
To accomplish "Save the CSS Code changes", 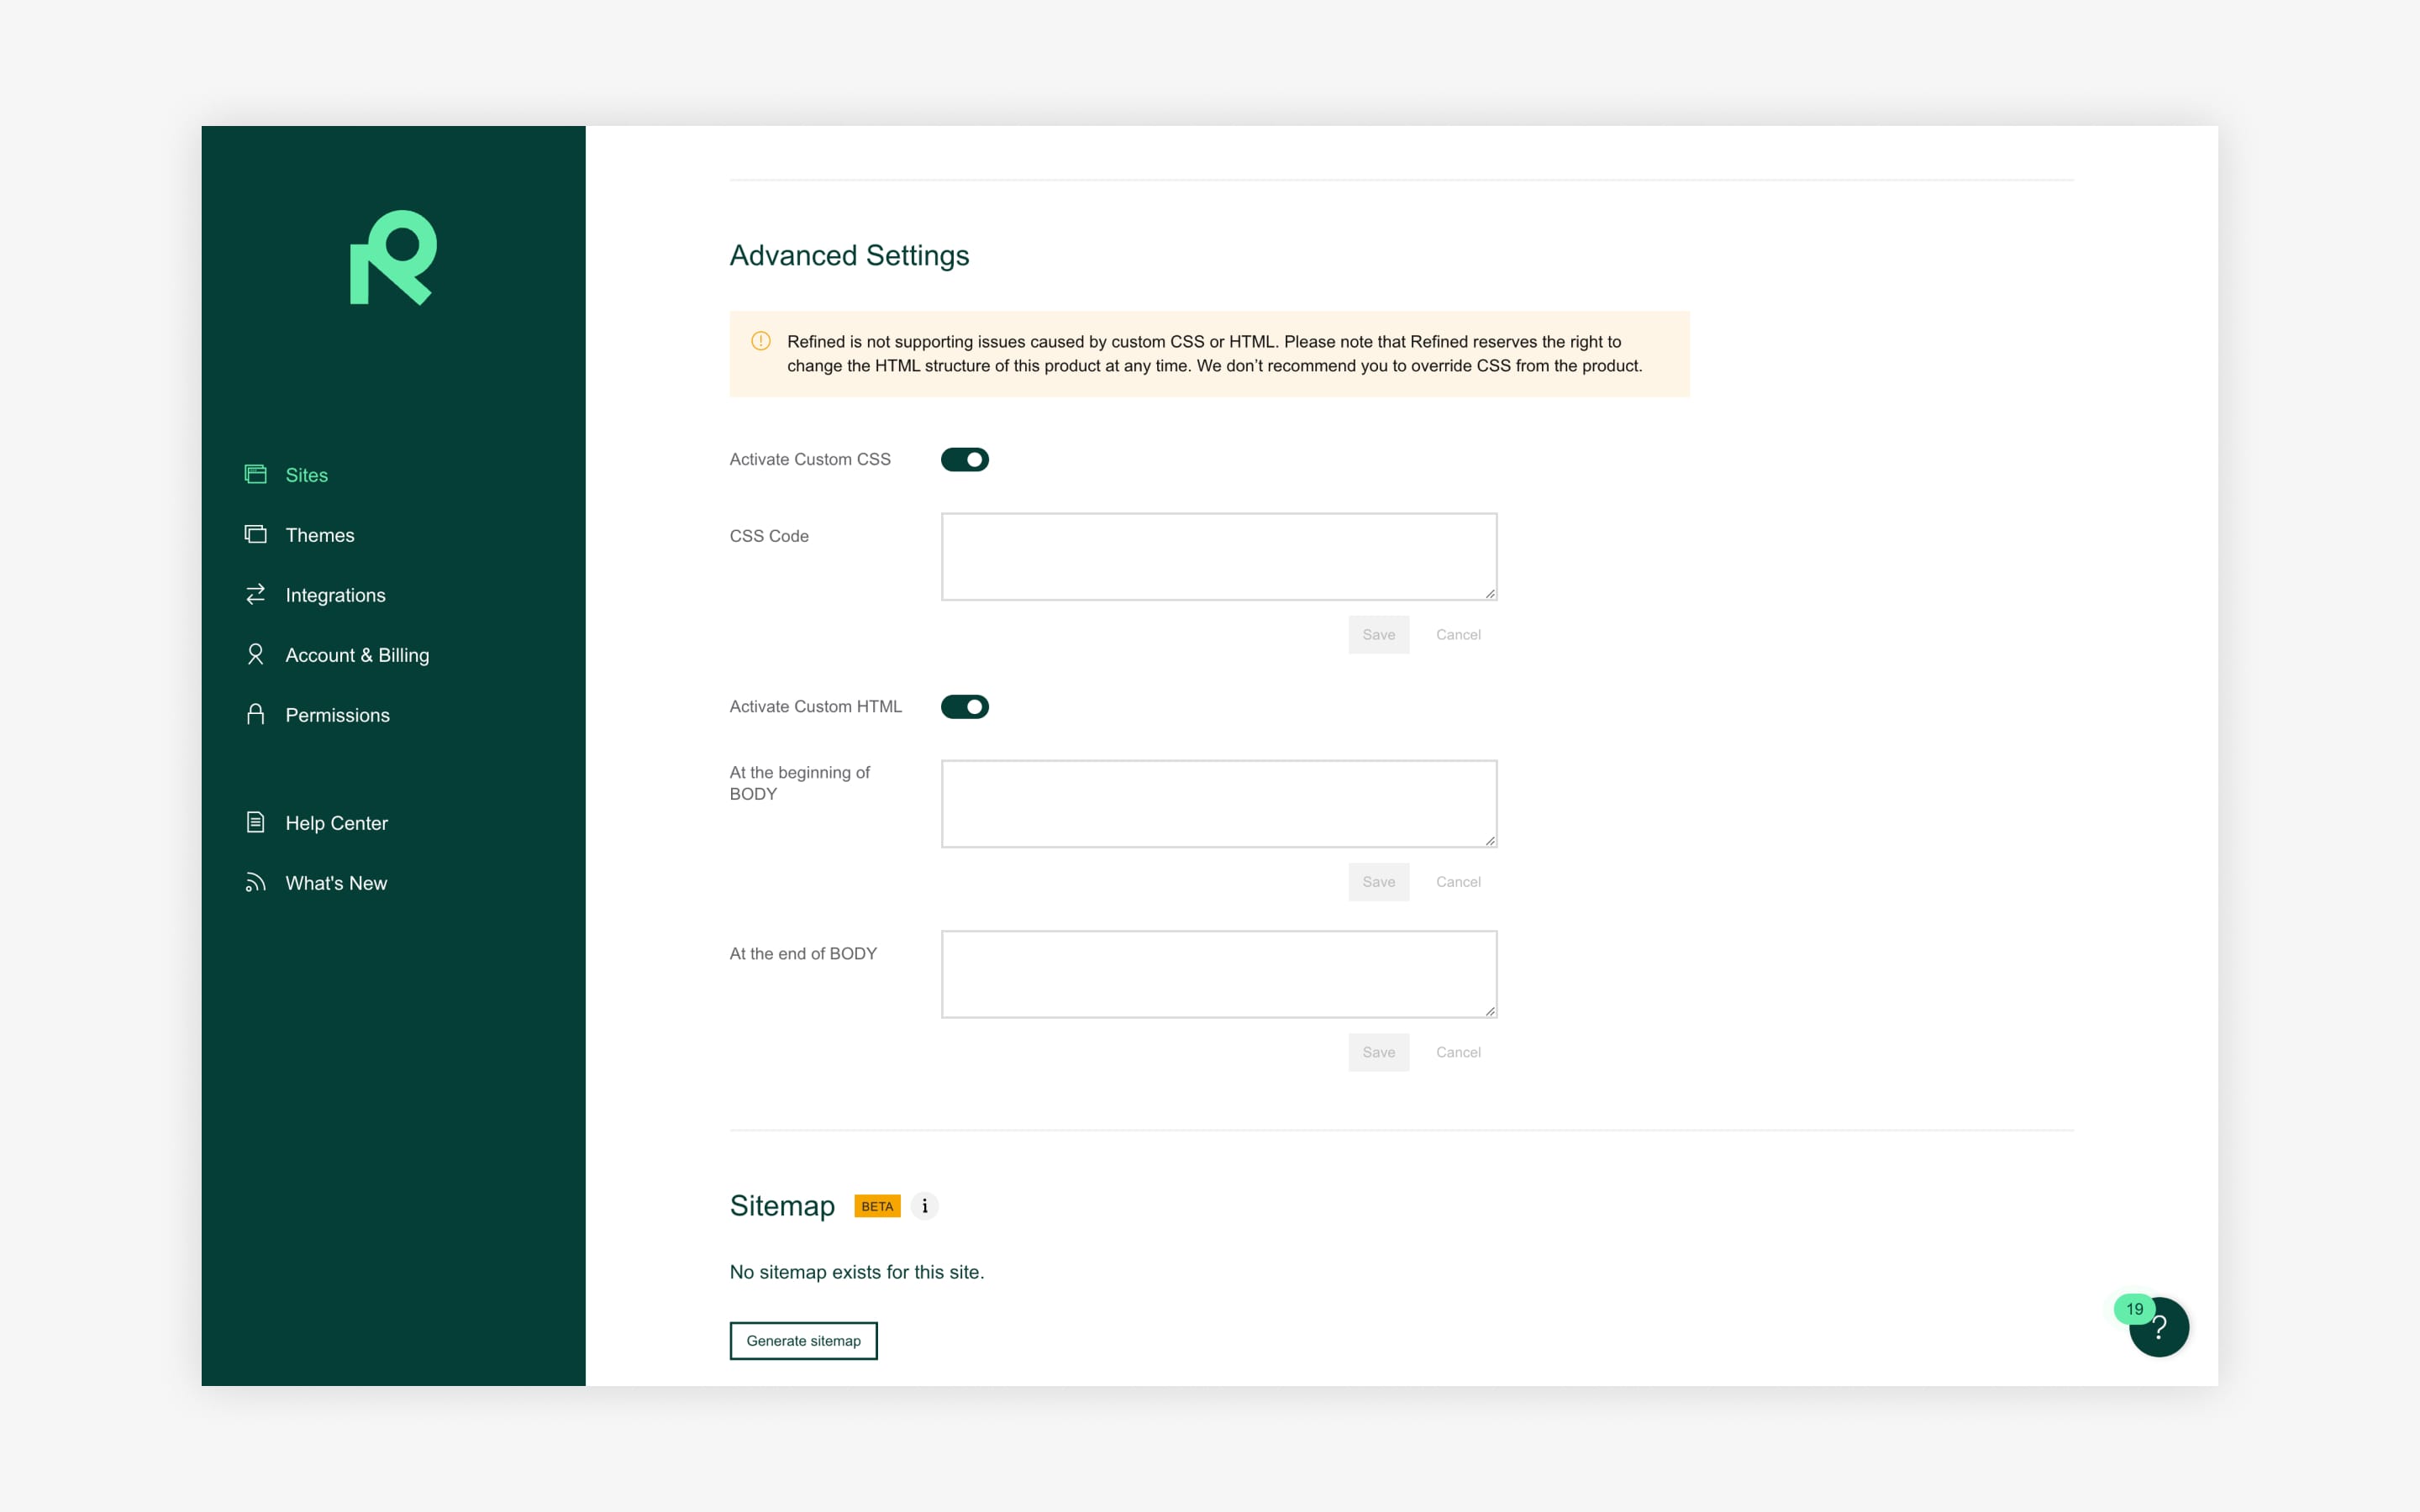I will [1378, 634].
